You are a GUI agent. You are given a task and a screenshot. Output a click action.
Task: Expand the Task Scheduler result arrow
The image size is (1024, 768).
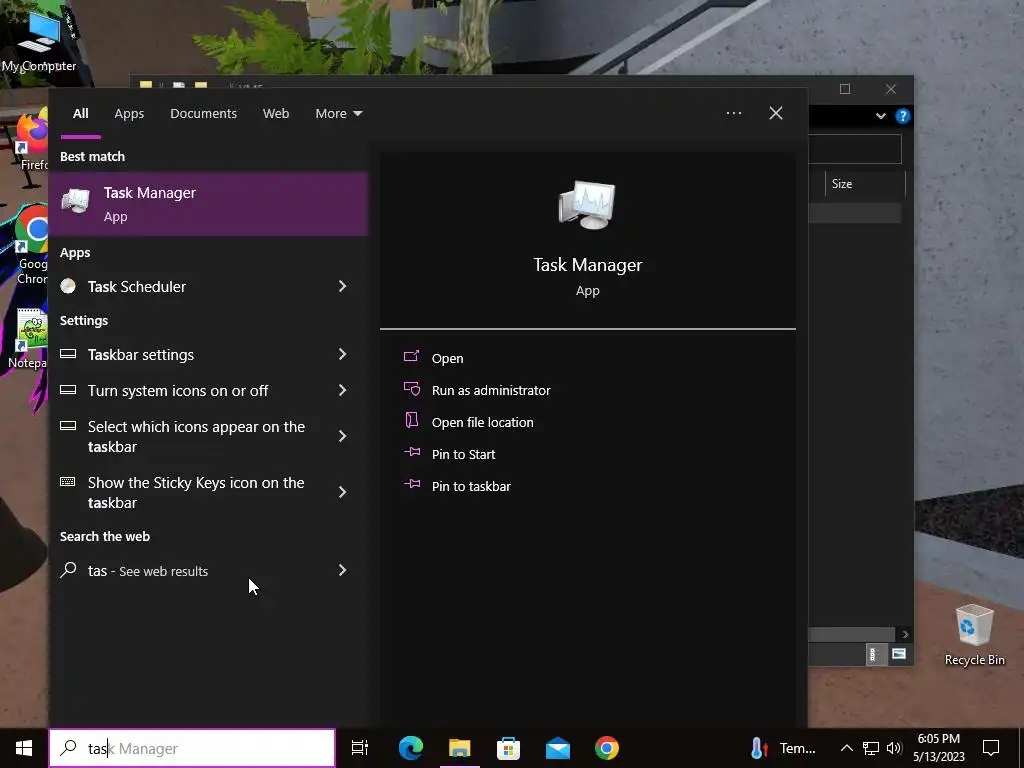[x=342, y=286]
